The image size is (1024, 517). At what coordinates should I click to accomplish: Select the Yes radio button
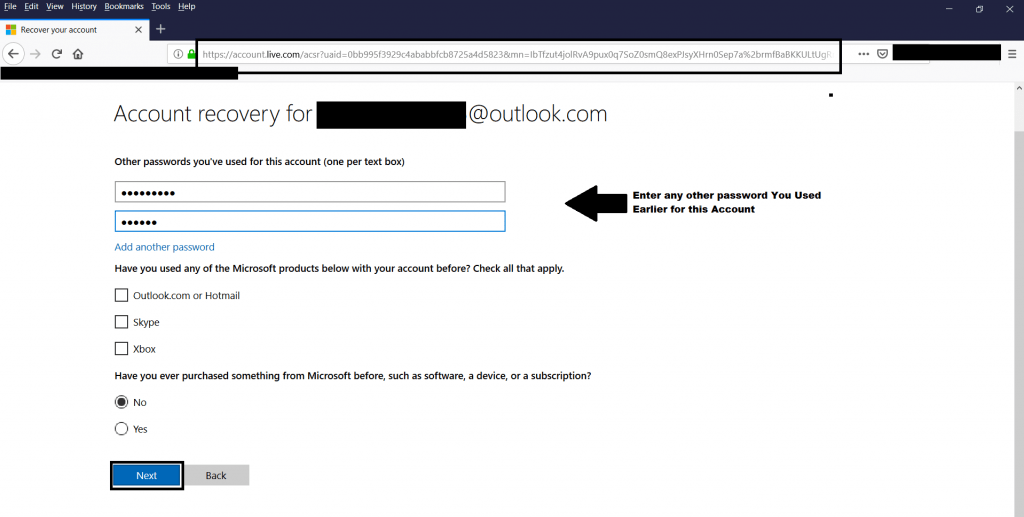(x=121, y=429)
